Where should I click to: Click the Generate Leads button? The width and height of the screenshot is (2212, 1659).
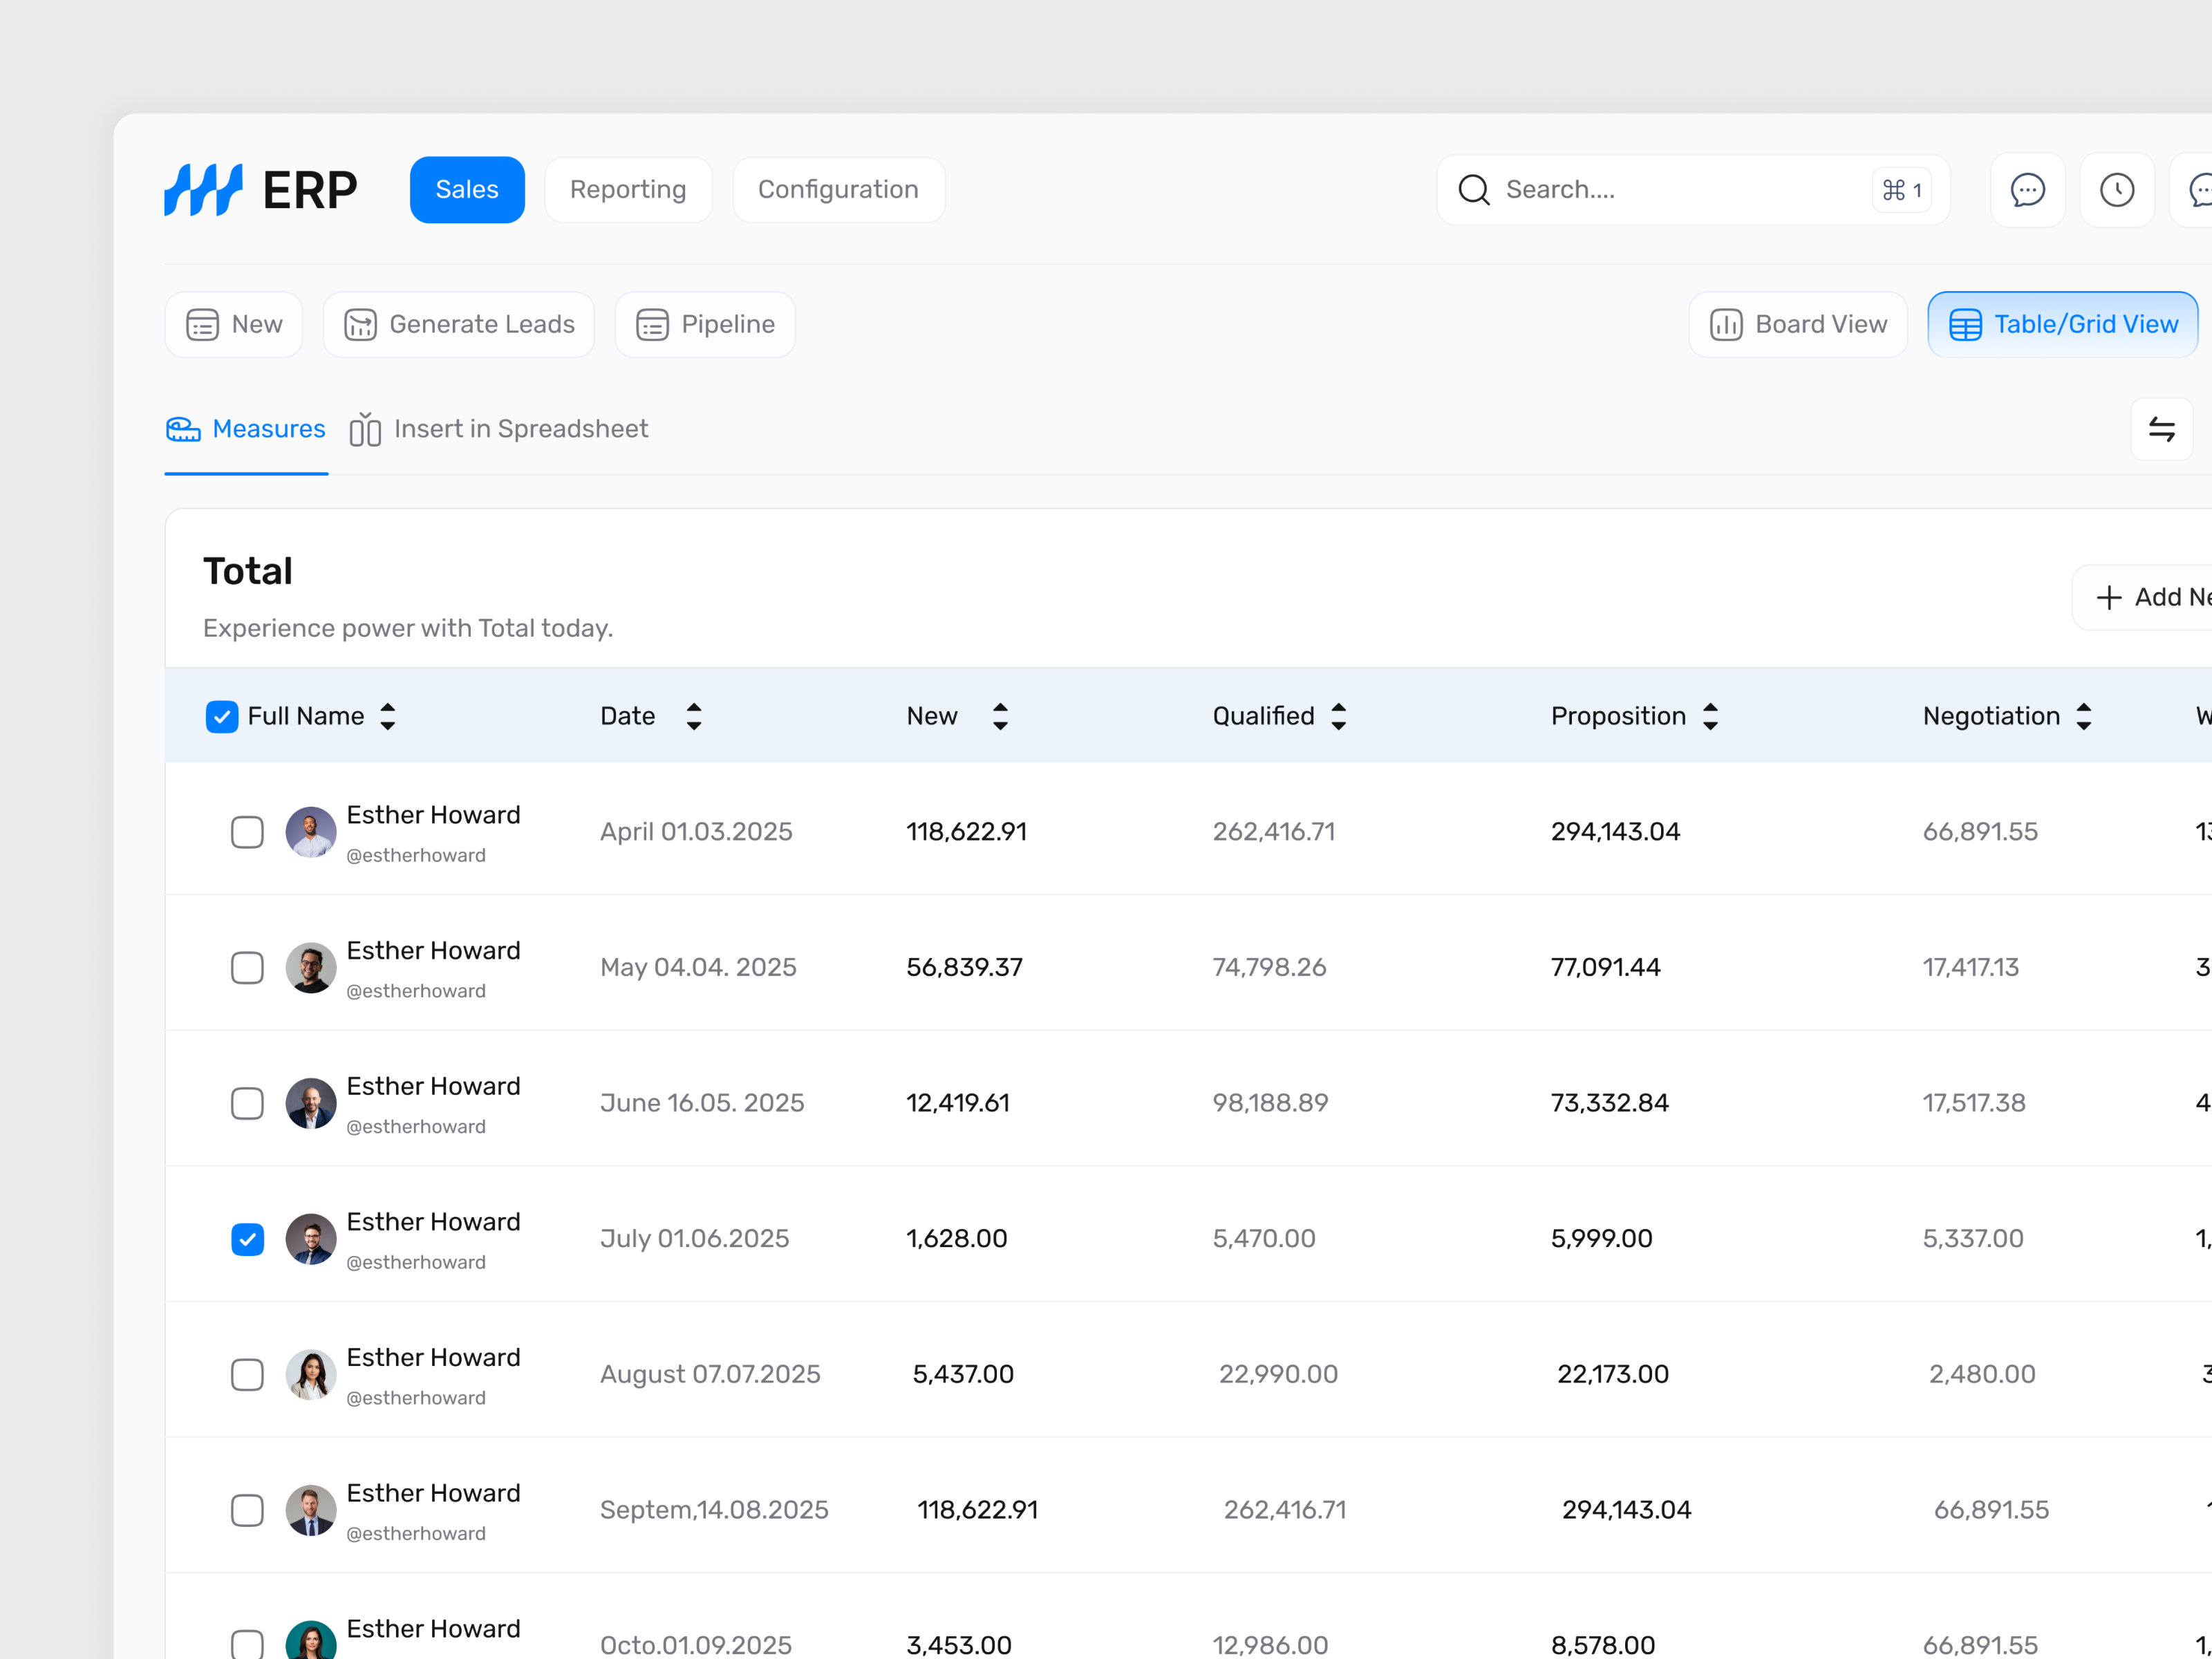459,324
